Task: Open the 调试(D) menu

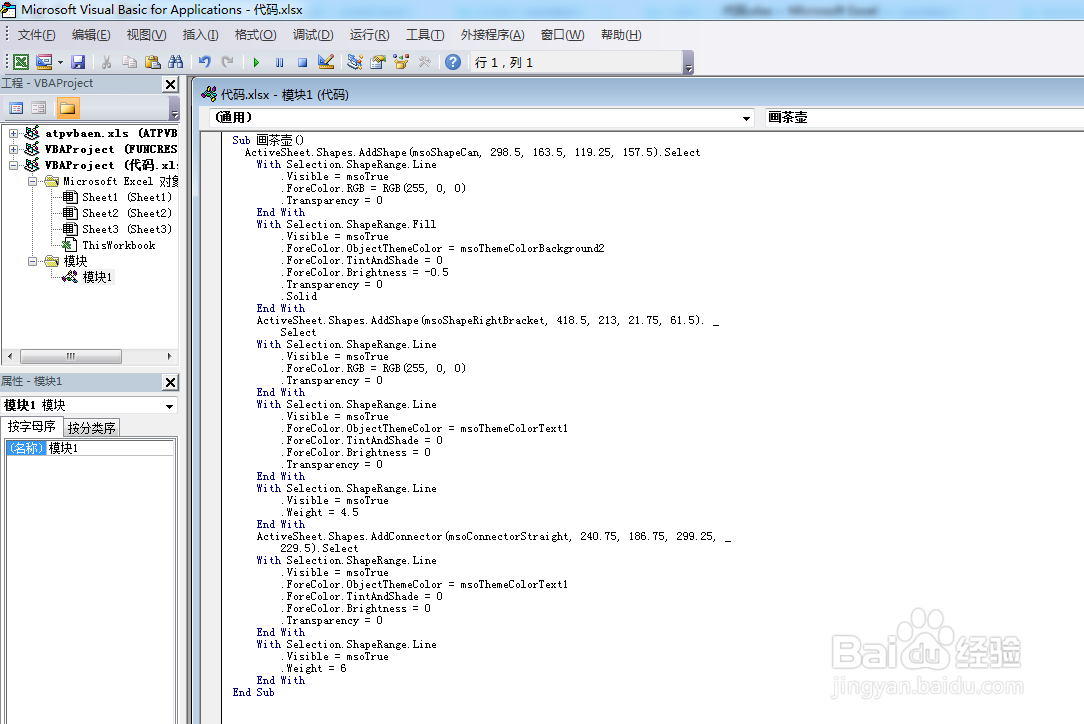Action: click(x=313, y=35)
